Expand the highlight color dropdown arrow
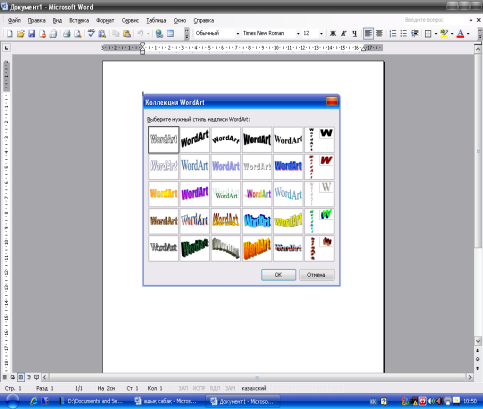This screenshot has width=483, height=409. [x=452, y=34]
